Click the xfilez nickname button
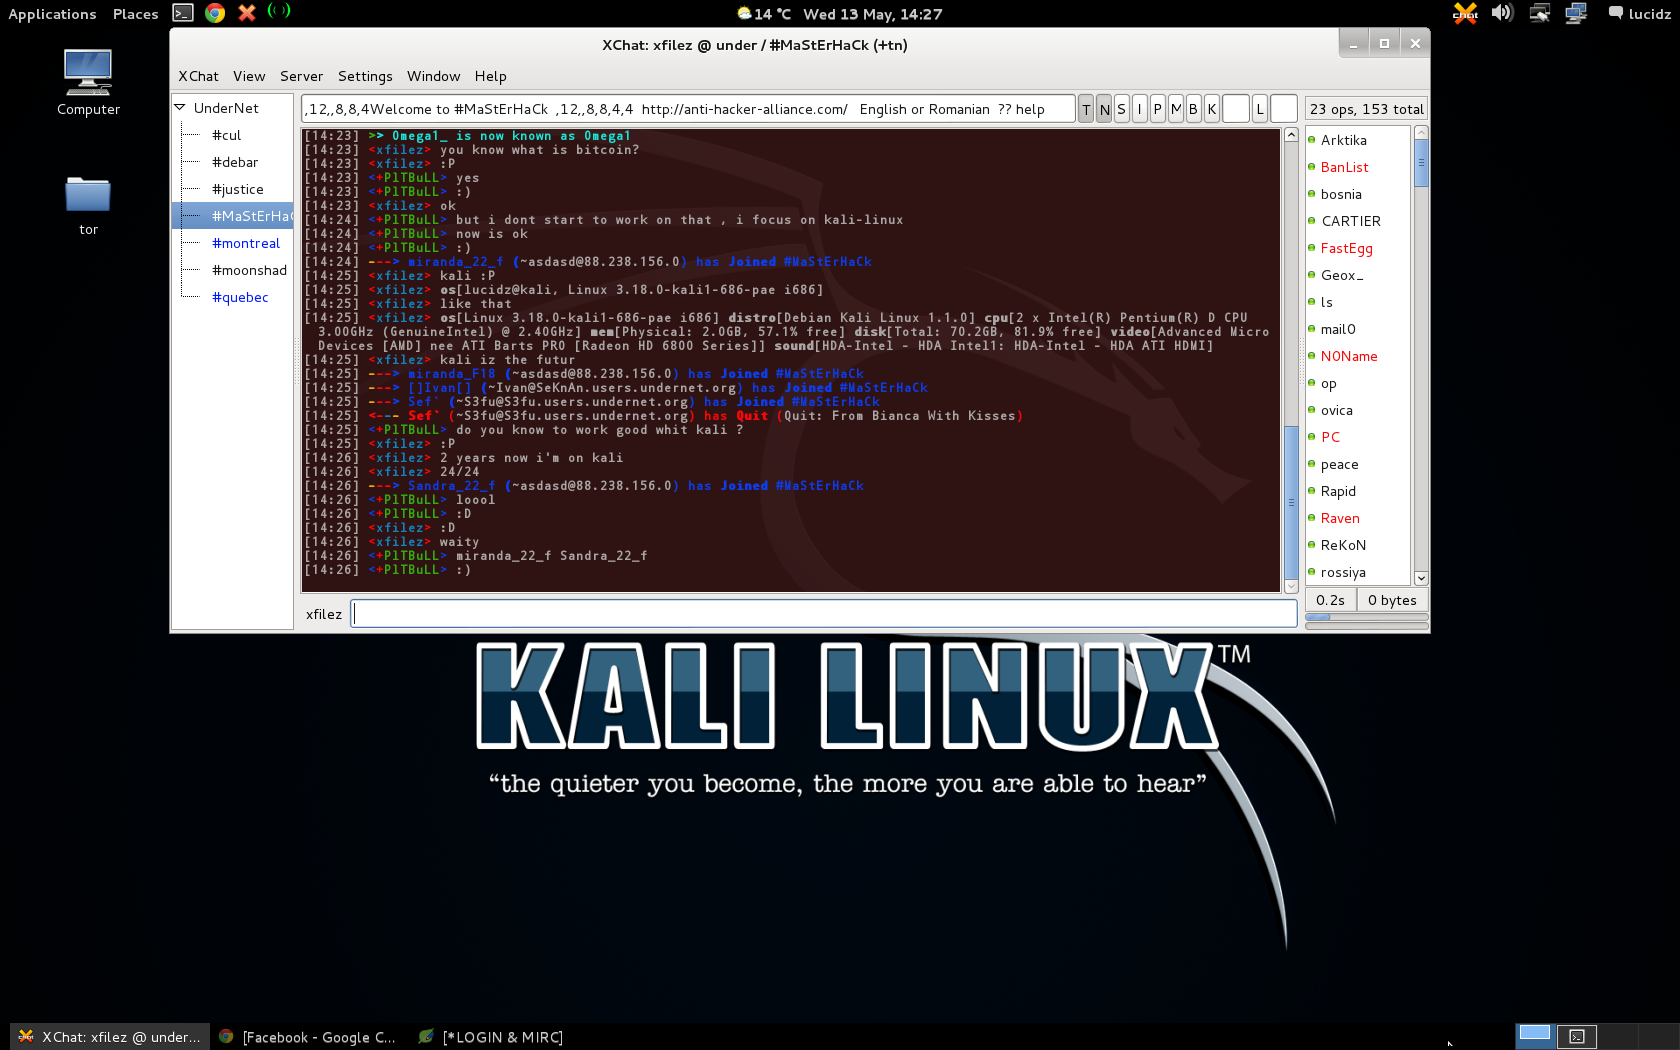The image size is (1680, 1050). [x=324, y=614]
